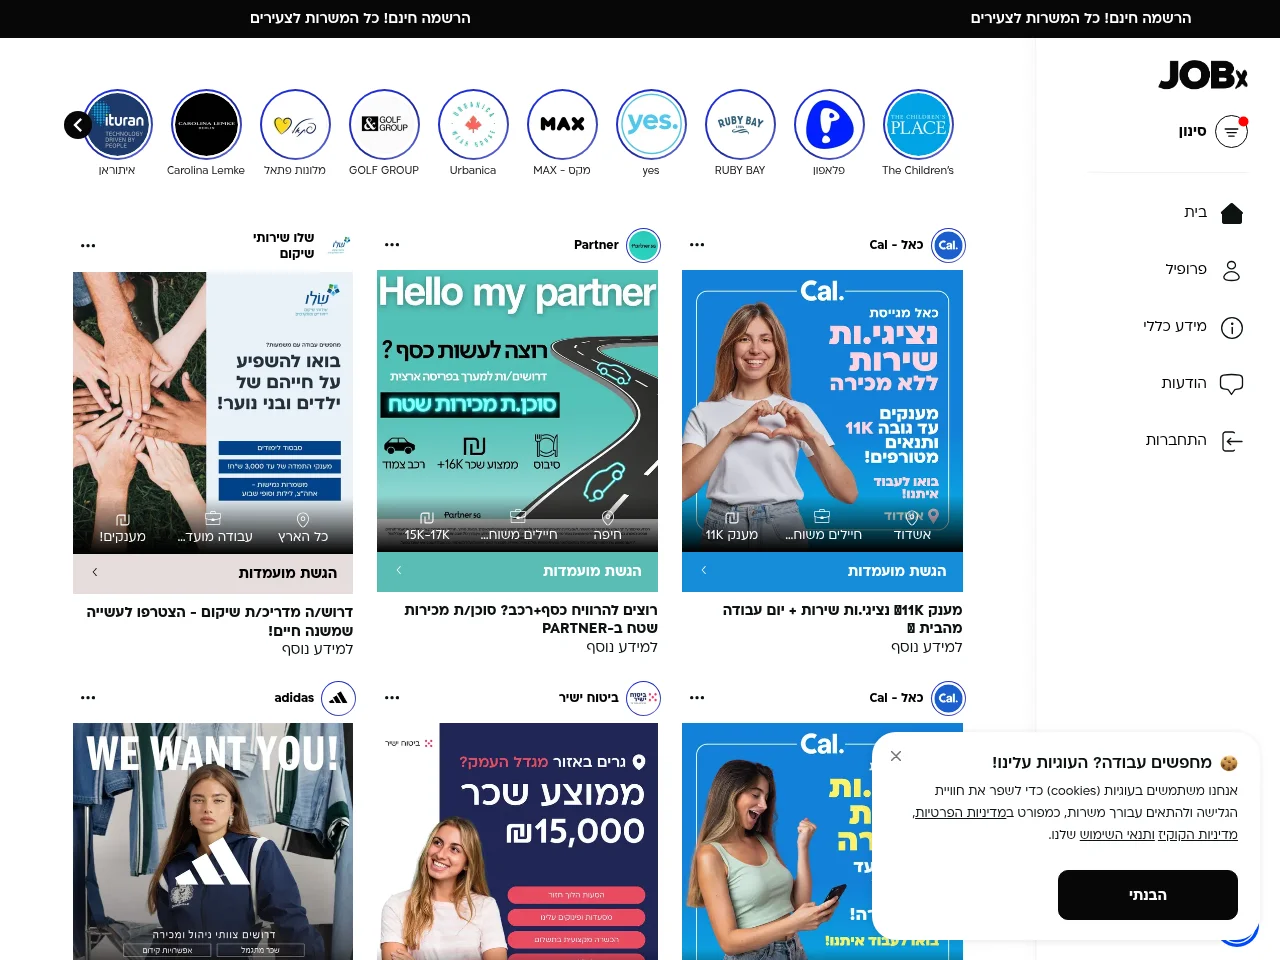The image size is (1280, 960).
Task: Go to previous companies with carousel arrow
Action: click(78, 125)
